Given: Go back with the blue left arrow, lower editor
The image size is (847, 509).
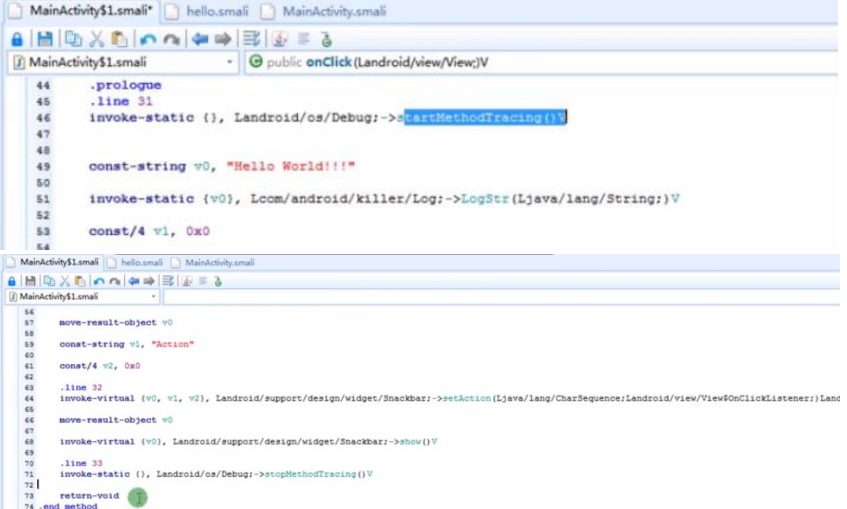Looking at the screenshot, I should [133, 281].
